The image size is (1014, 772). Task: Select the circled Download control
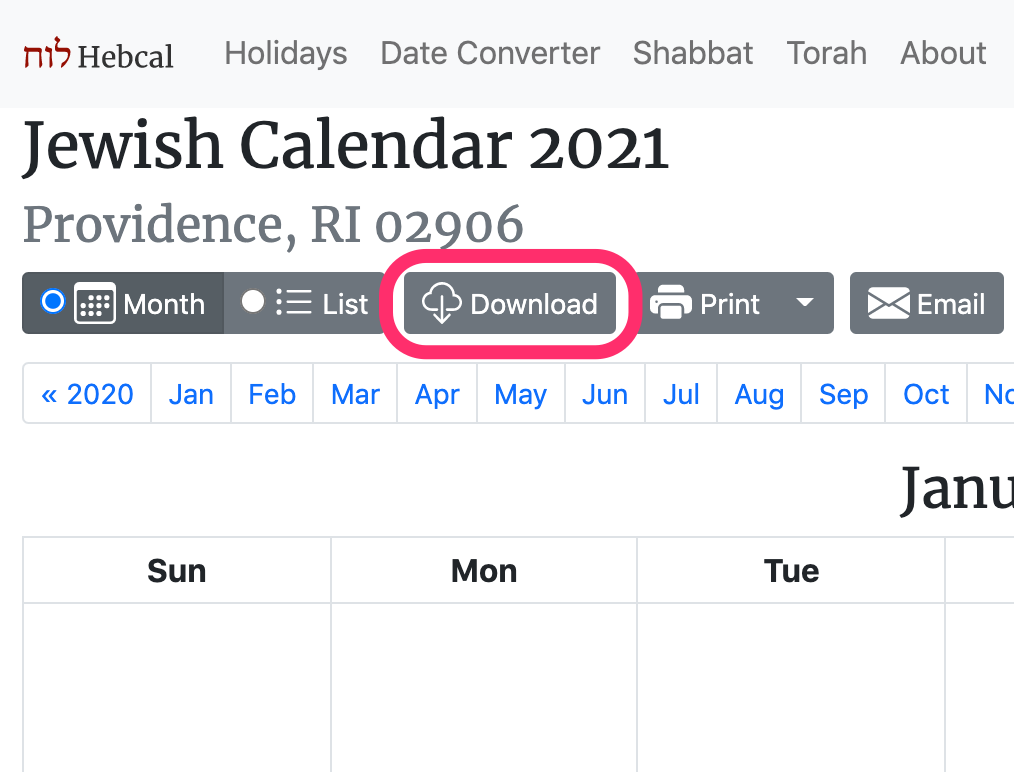click(510, 303)
